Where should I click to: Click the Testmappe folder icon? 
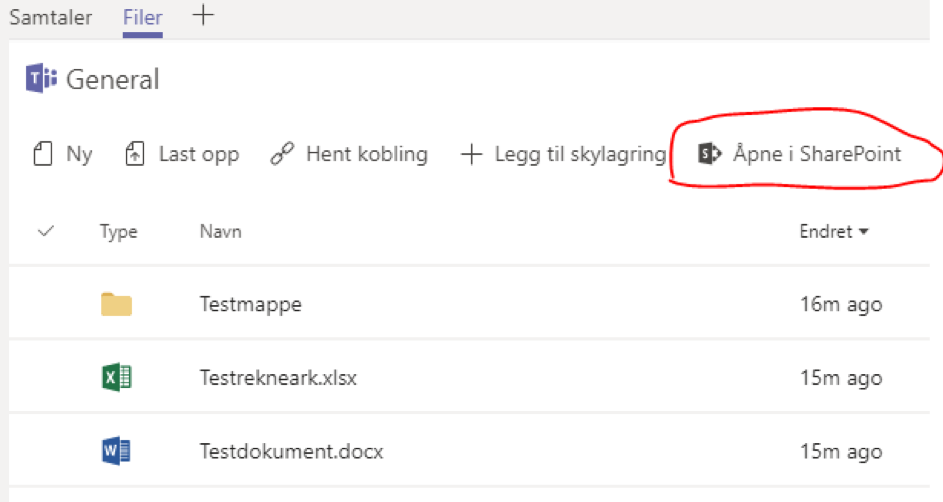point(116,304)
